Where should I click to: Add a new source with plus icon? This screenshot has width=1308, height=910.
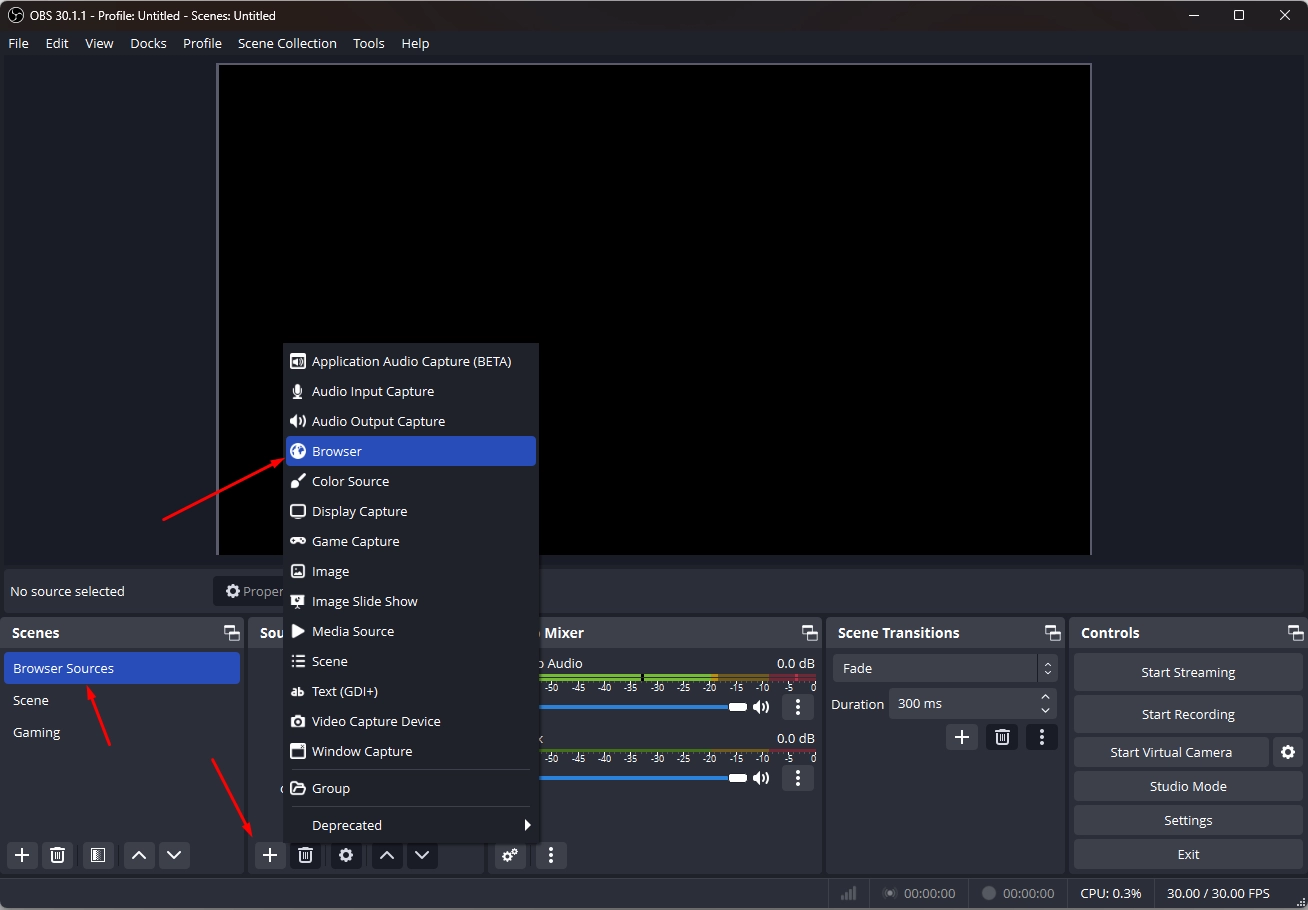click(270, 855)
